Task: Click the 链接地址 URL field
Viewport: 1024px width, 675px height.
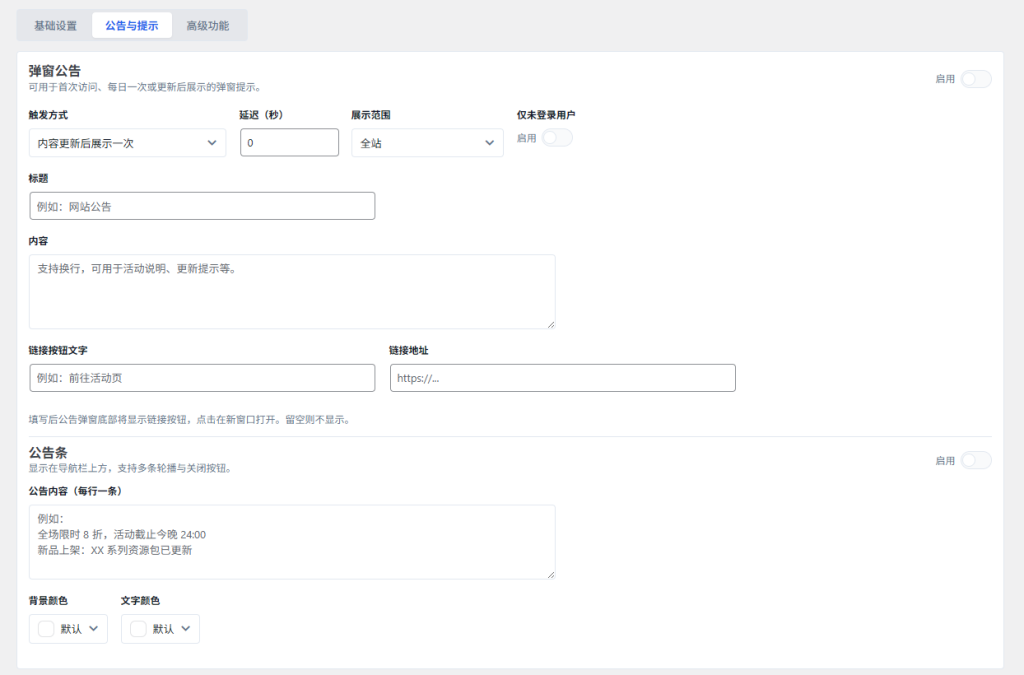Action: point(562,378)
